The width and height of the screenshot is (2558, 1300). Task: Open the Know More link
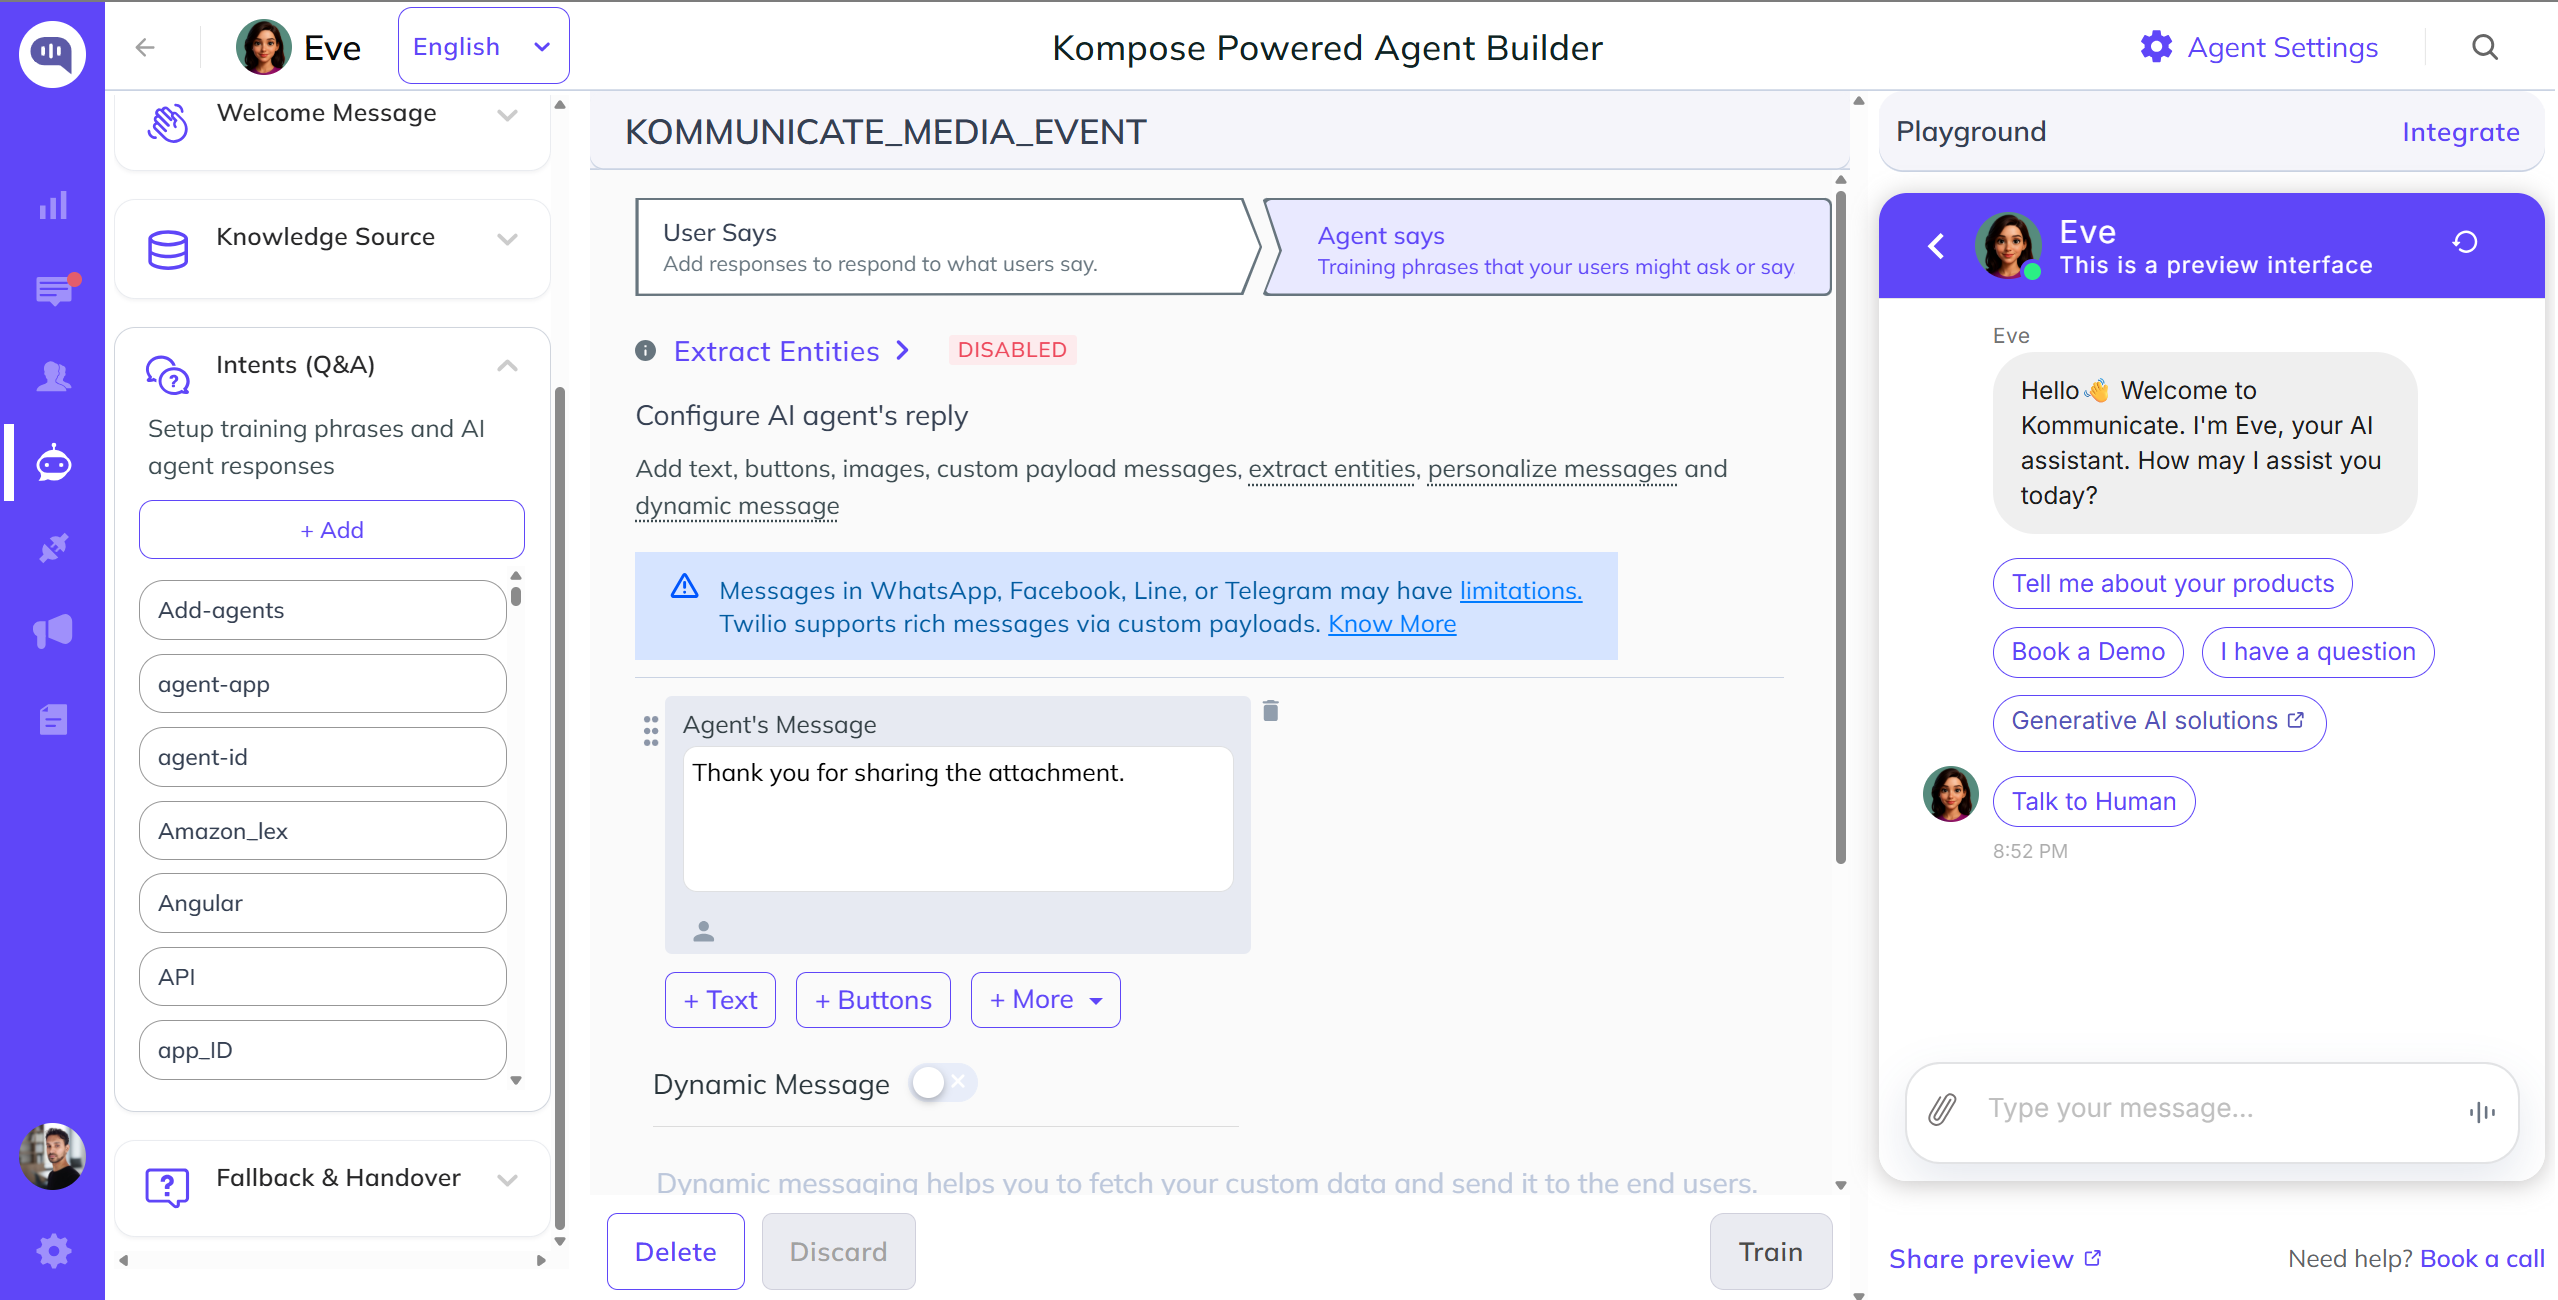coord(1392,624)
